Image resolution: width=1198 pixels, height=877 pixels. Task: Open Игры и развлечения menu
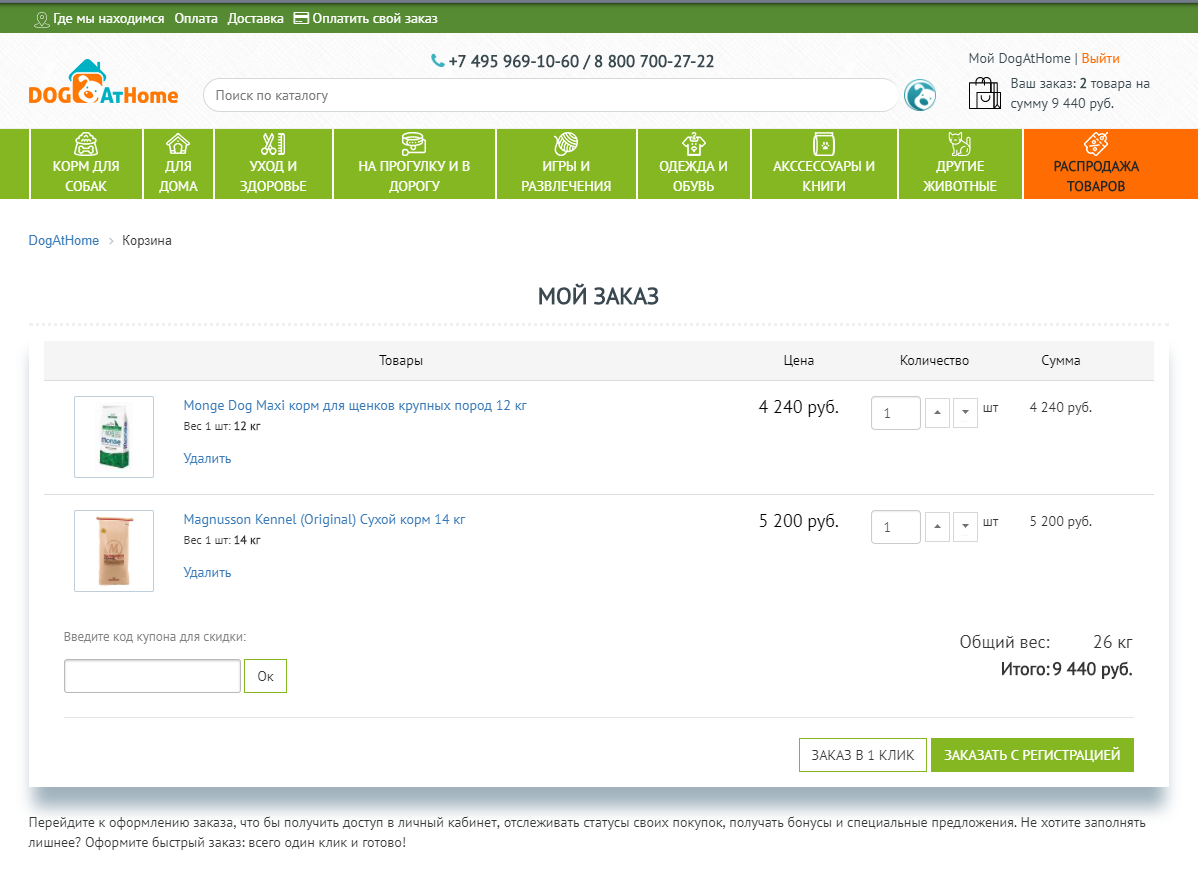click(566, 164)
